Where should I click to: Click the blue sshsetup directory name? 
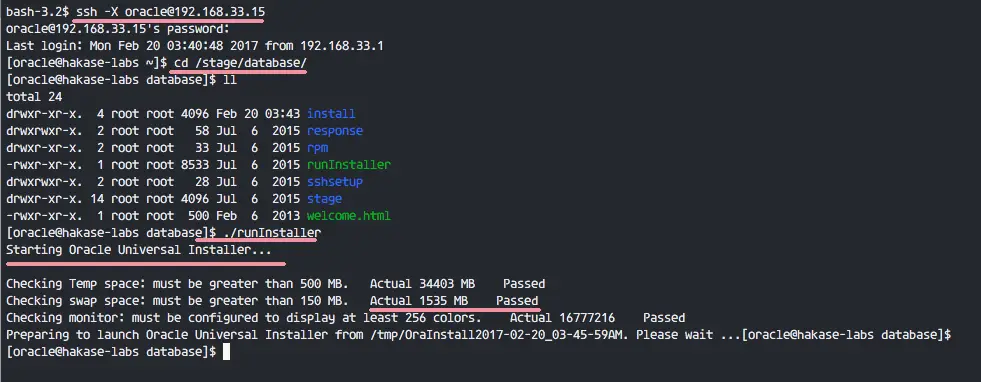pos(335,182)
